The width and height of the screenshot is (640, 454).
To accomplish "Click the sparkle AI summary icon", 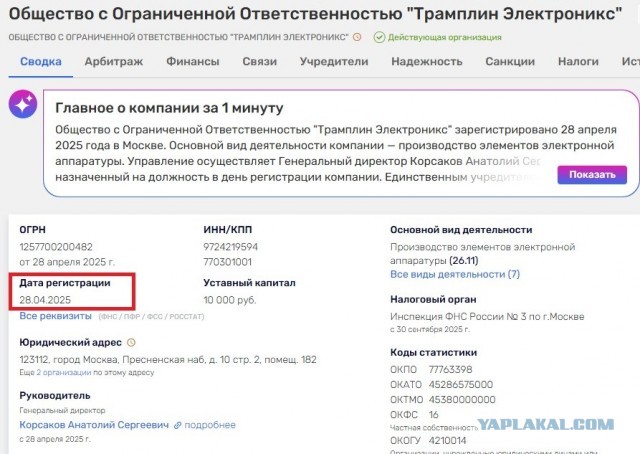I will pos(23,104).
